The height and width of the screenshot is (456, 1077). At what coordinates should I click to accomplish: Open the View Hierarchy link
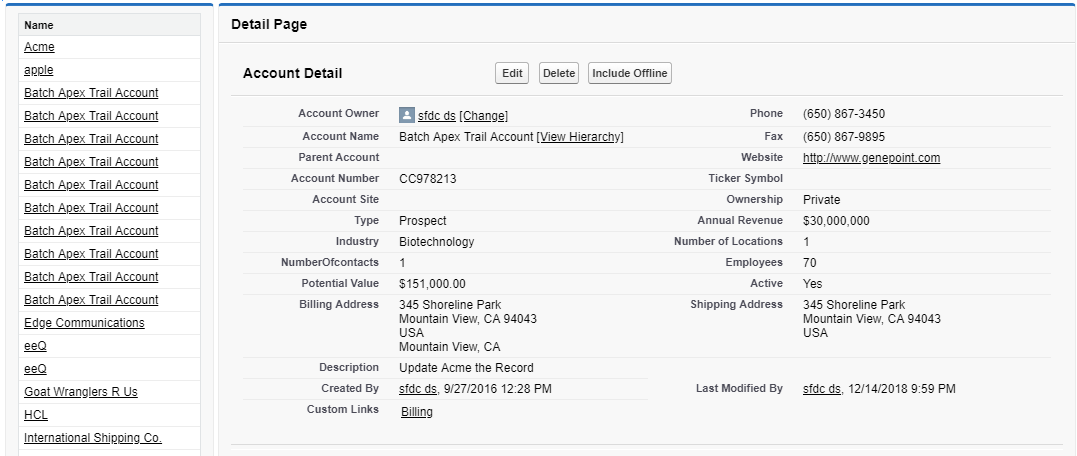580,137
